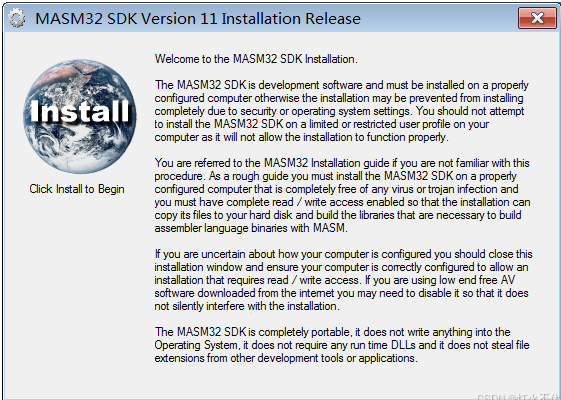Click 'Welcome to the MASM32 SDK Installation.' text
The image size is (561, 400).
(x=256, y=59)
